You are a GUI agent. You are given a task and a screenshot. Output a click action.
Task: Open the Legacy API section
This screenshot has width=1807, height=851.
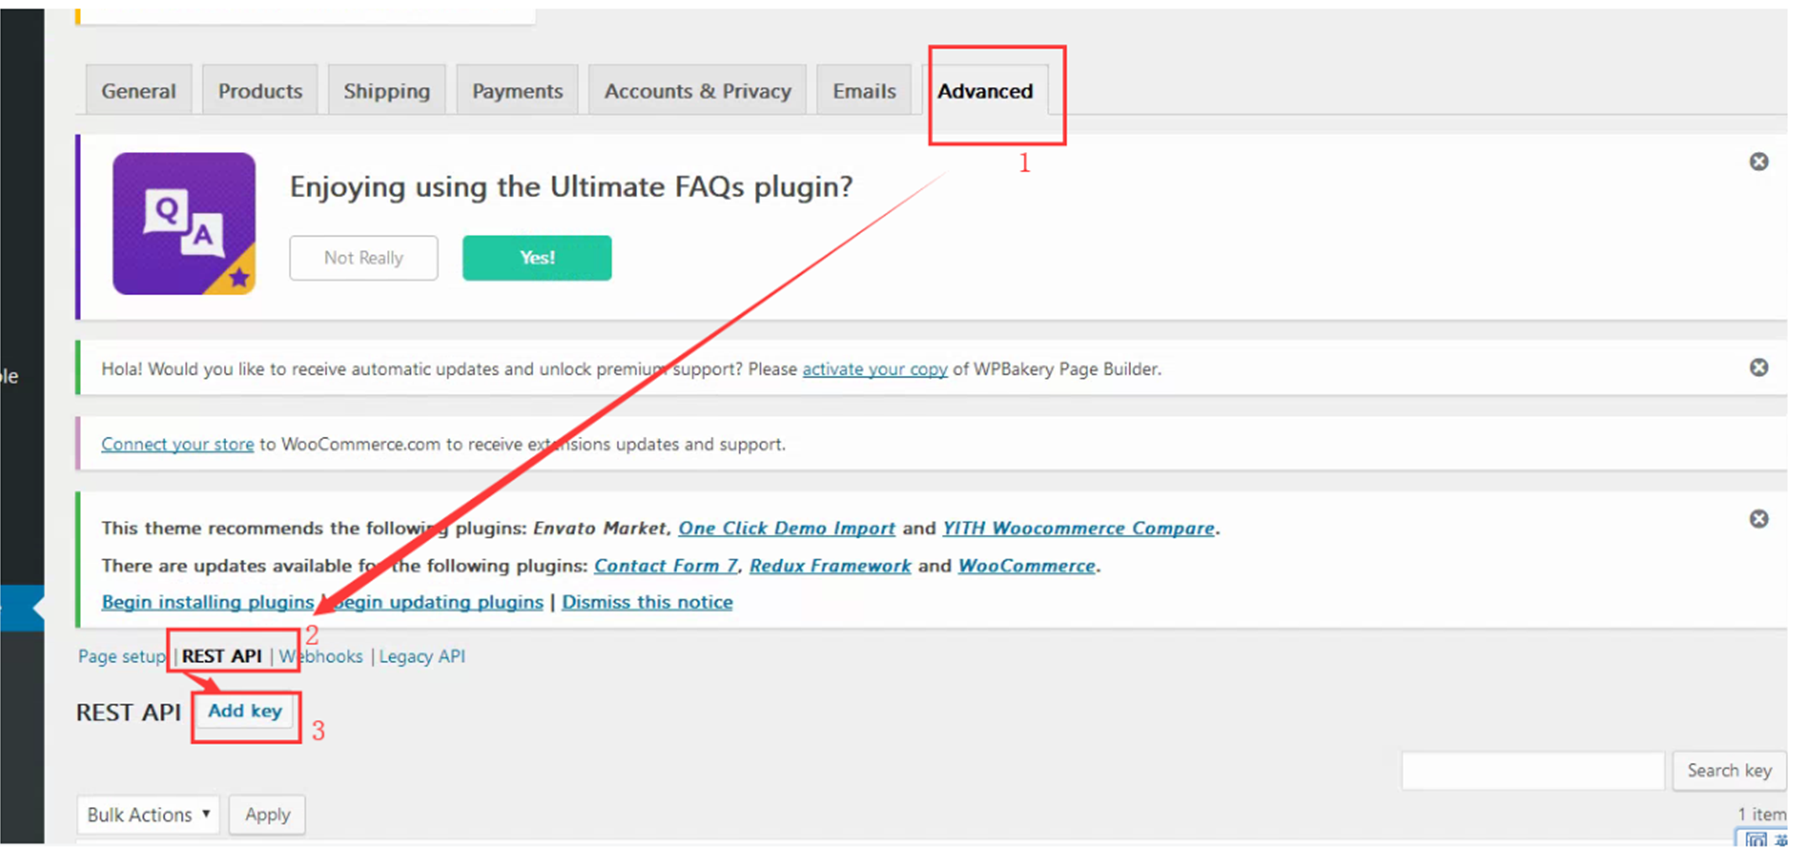tap(422, 657)
